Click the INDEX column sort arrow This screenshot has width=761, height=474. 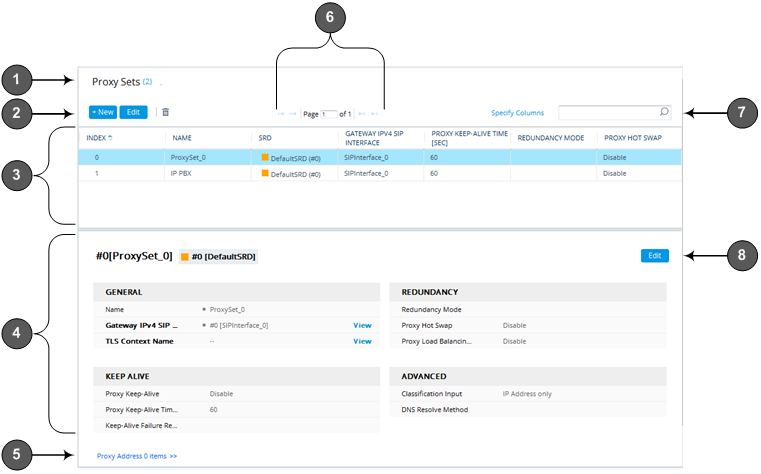click(110, 137)
